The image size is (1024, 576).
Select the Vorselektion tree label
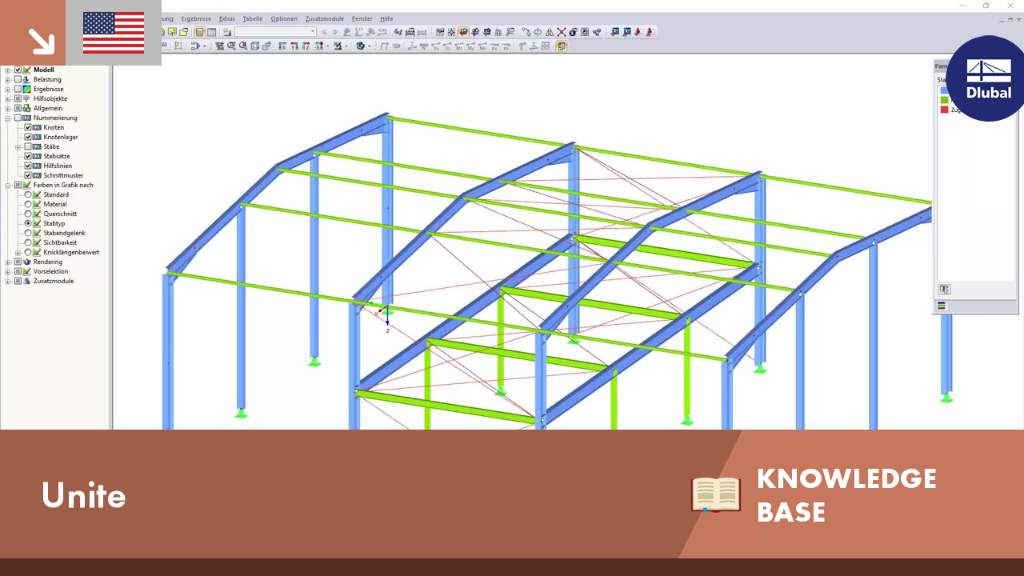click(x=51, y=272)
